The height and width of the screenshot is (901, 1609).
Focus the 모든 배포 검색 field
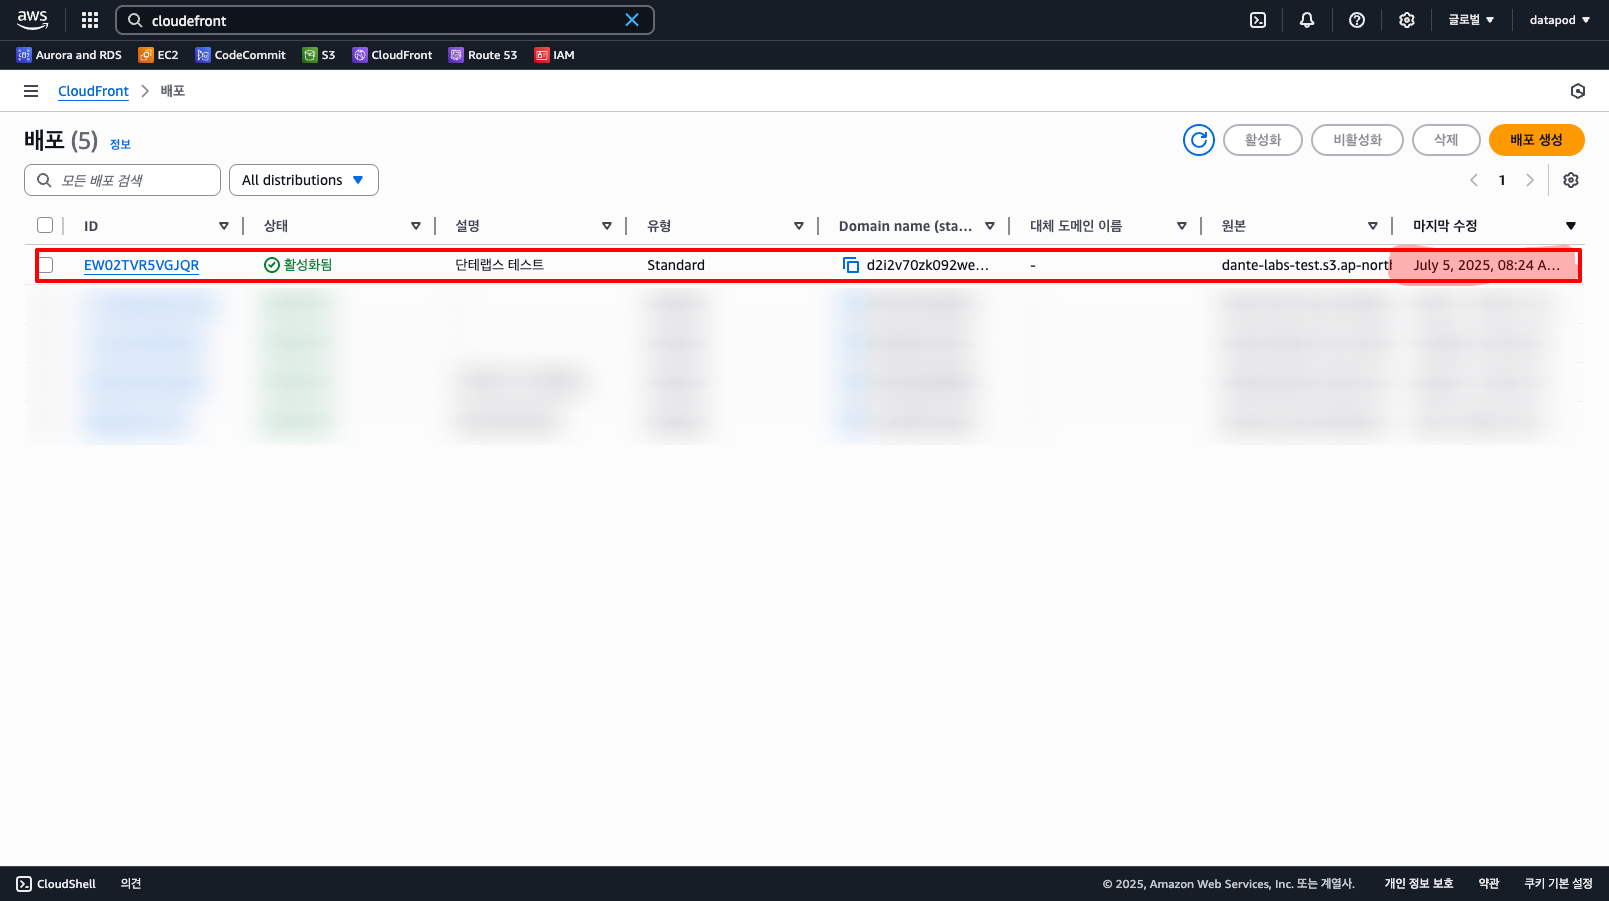click(122, 180)
